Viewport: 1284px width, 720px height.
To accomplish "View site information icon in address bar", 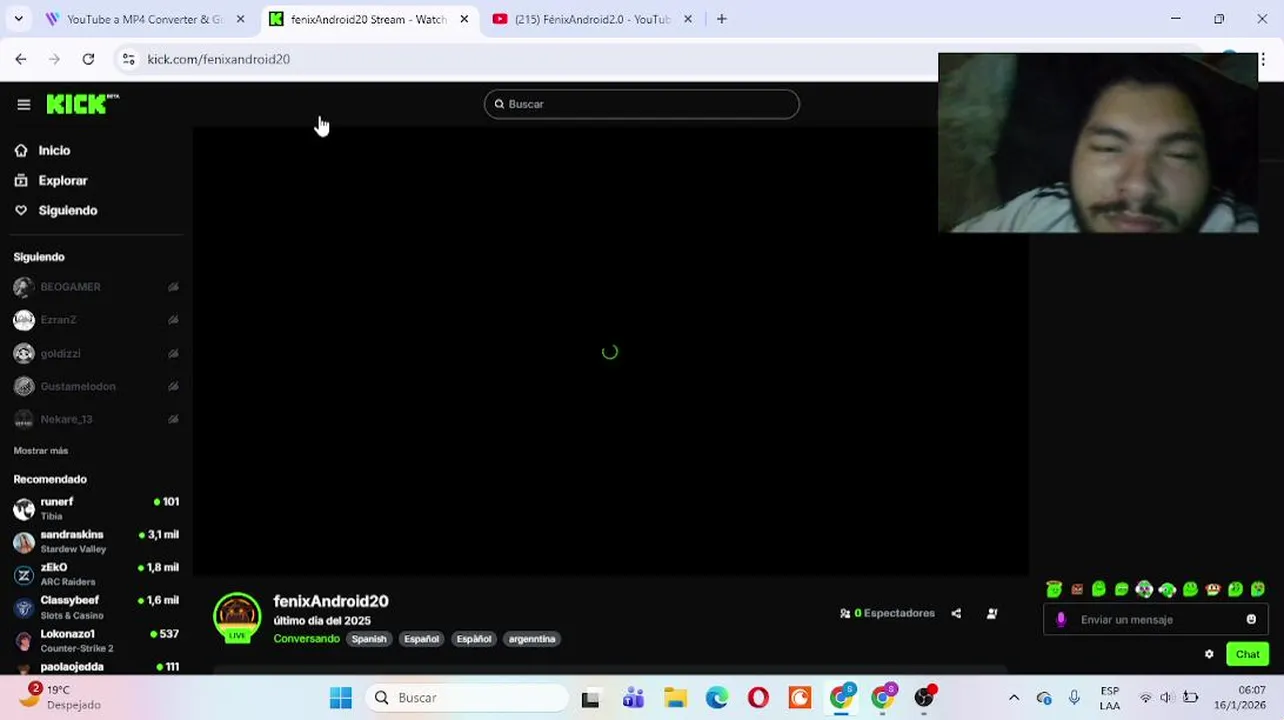I will point(128,59).
